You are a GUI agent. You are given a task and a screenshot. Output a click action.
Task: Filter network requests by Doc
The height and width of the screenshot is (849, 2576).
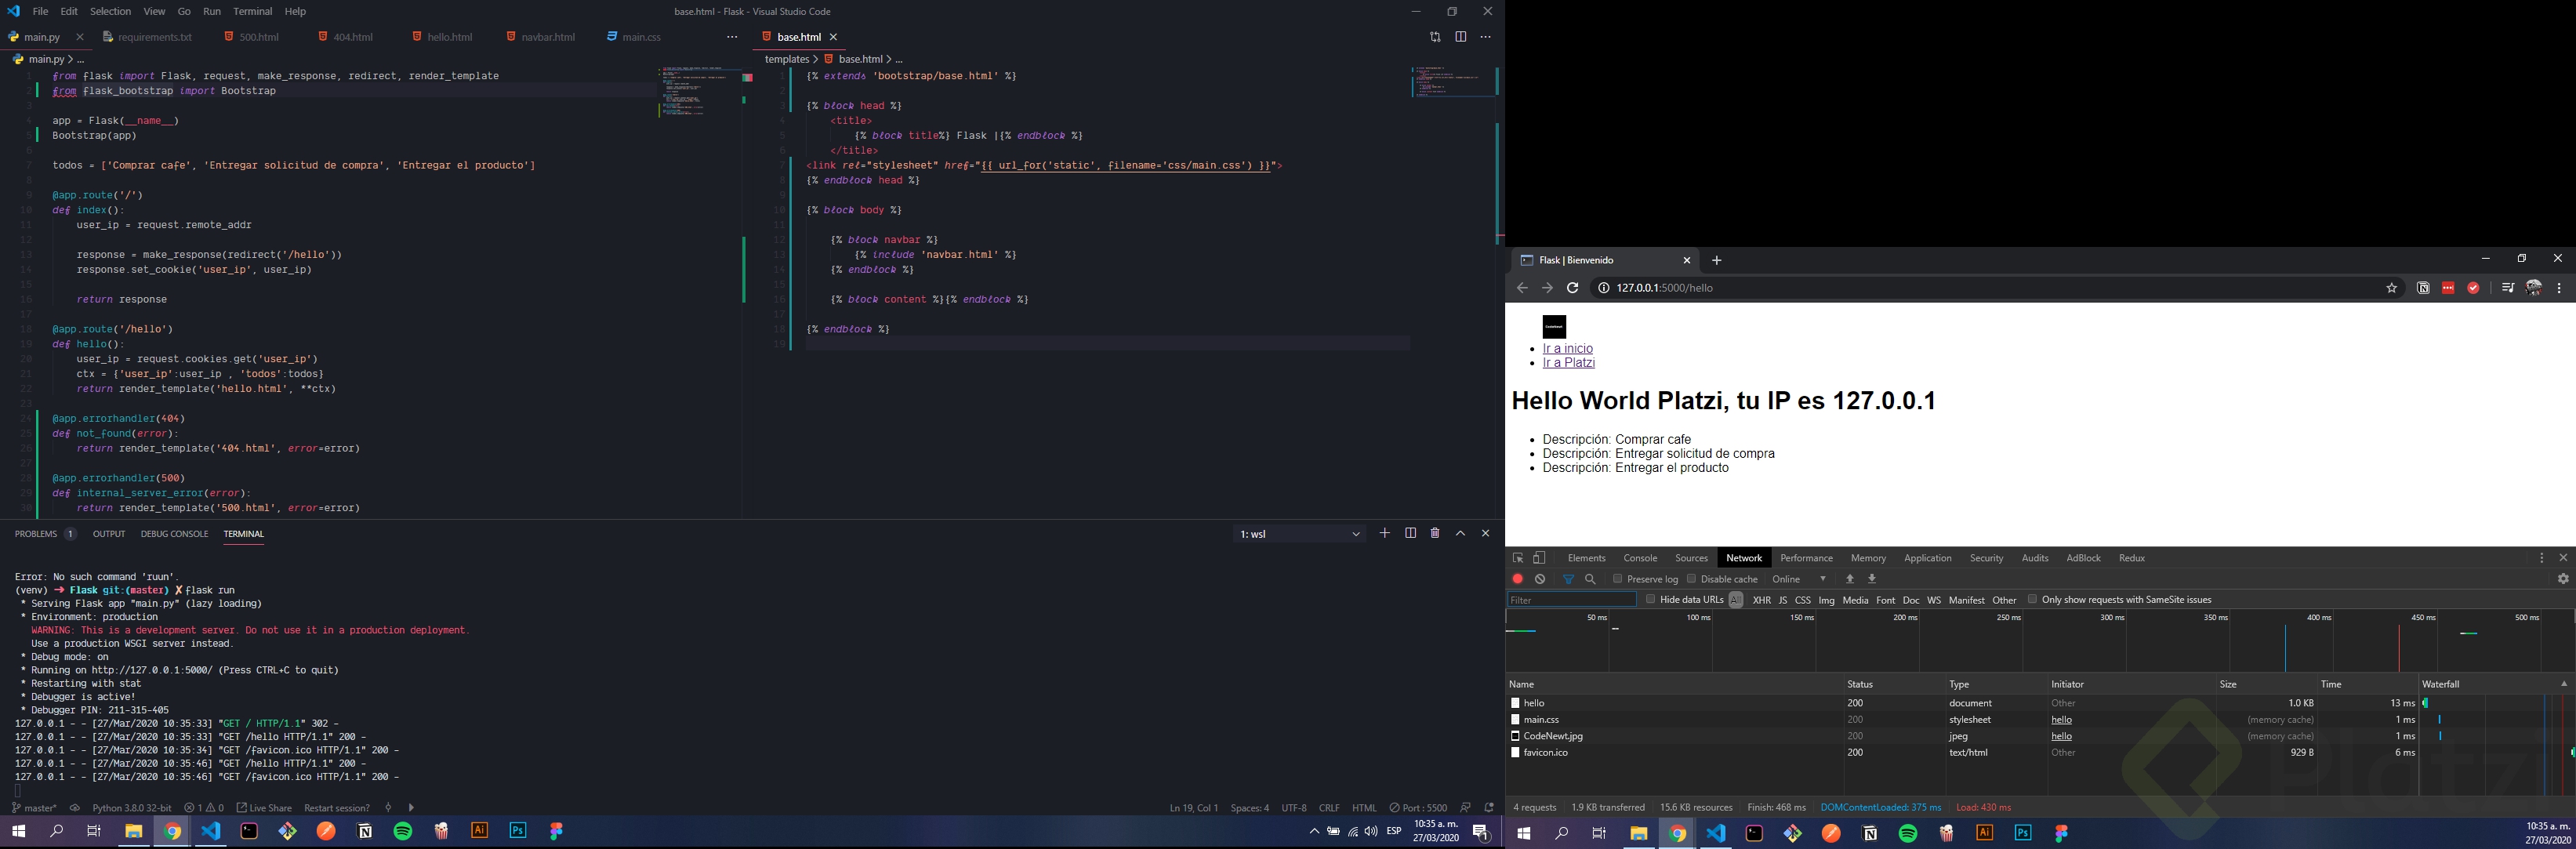1911,600
